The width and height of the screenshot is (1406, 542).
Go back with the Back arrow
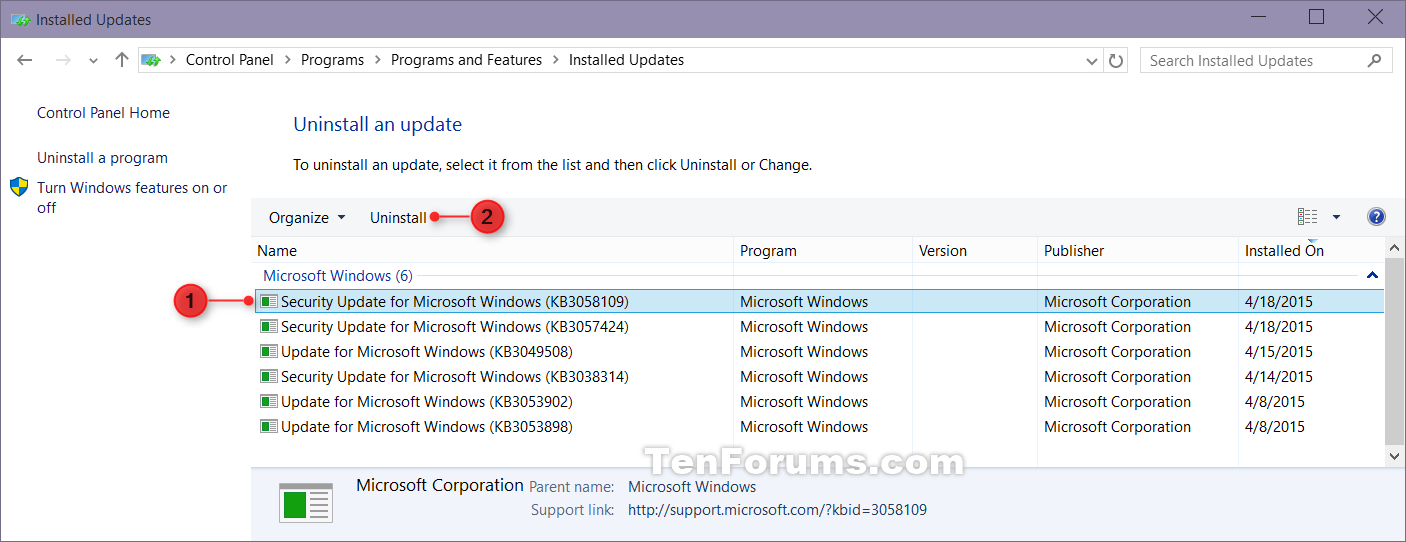(25, 60)
